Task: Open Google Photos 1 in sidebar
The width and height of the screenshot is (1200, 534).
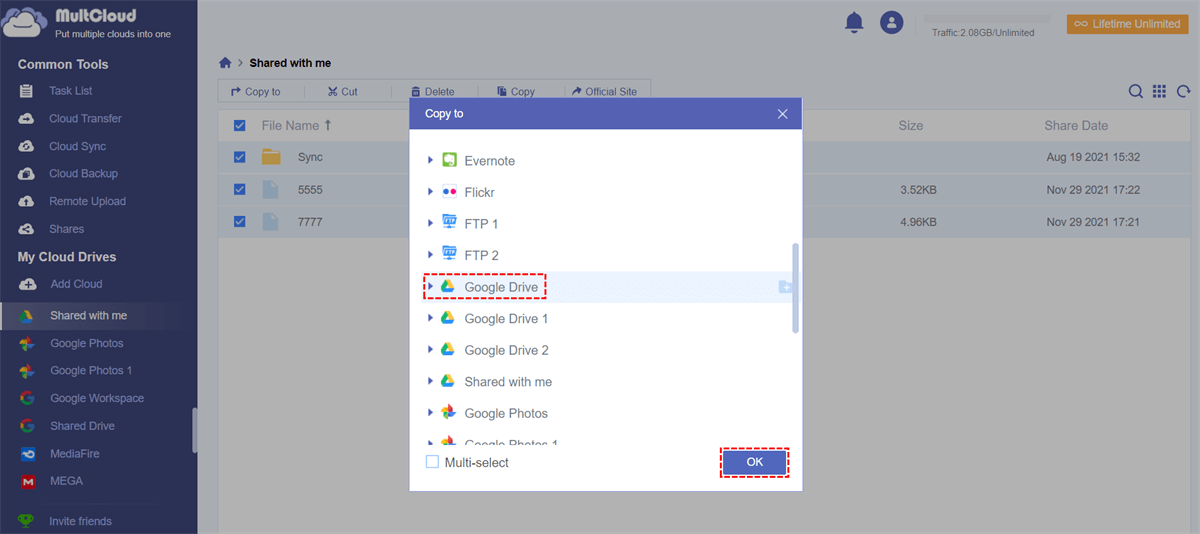Action: pyautogui.click(x=91, y=370)
